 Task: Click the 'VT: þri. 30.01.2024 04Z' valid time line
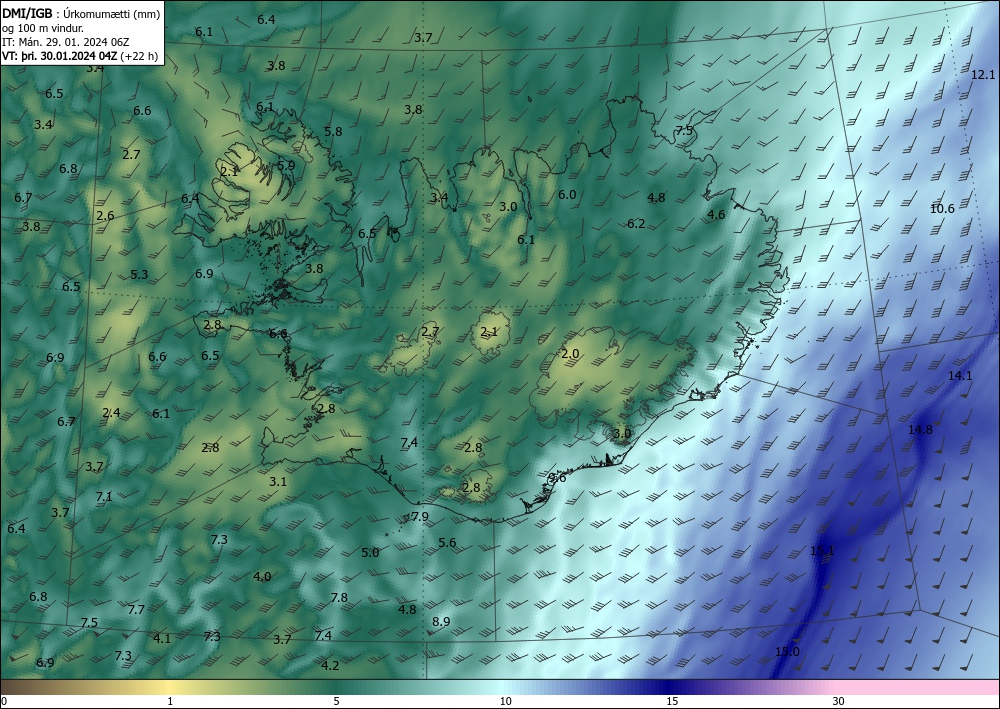point(59,55)
